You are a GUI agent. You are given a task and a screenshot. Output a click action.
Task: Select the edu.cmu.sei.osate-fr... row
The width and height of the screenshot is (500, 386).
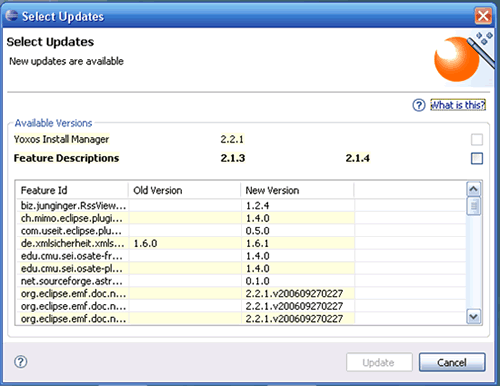point(240,256)
